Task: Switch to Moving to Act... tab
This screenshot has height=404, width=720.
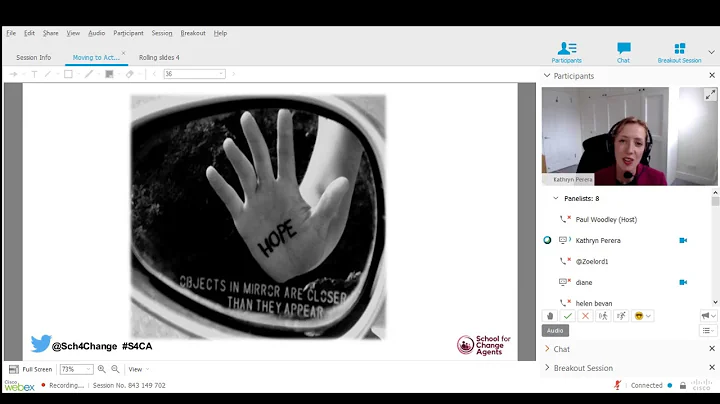Action: pos(96,57)
